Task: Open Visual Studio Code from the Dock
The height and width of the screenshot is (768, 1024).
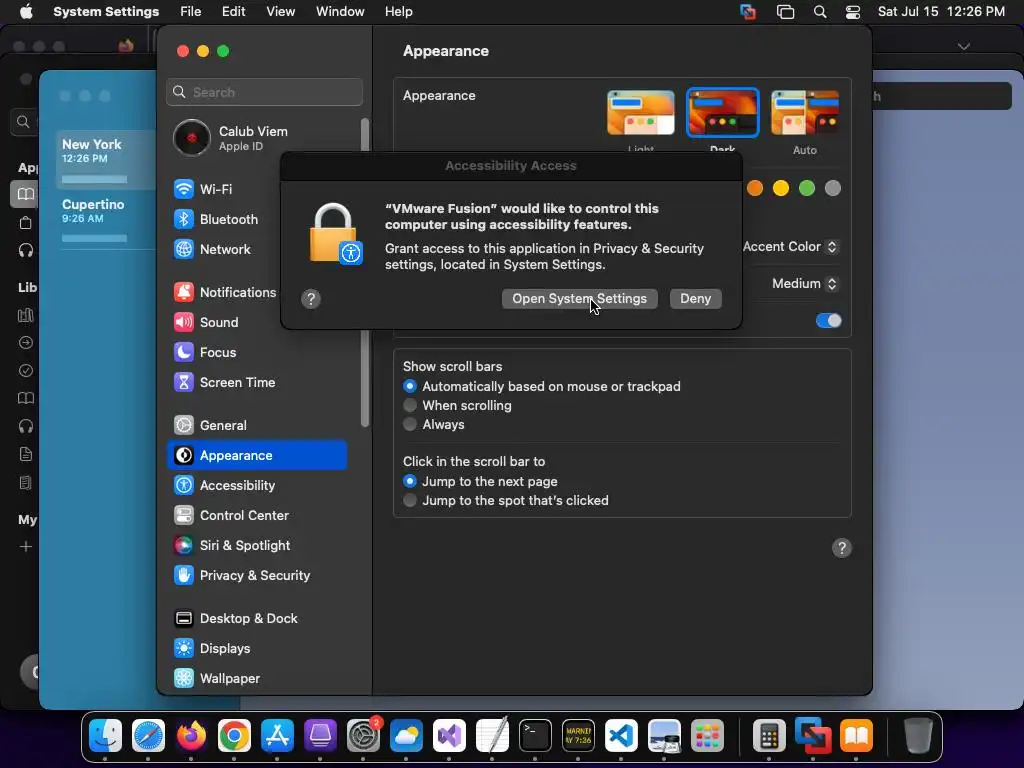Action: [x=621, y=736]
